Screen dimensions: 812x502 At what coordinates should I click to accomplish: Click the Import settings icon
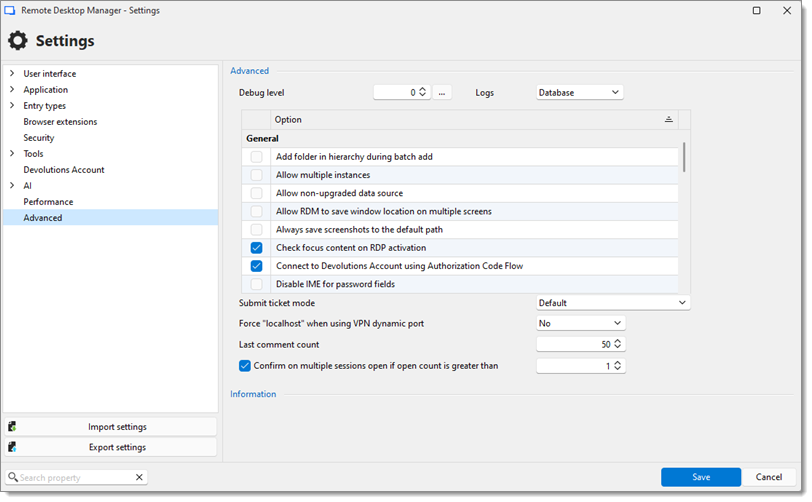(x=12, y=427)
